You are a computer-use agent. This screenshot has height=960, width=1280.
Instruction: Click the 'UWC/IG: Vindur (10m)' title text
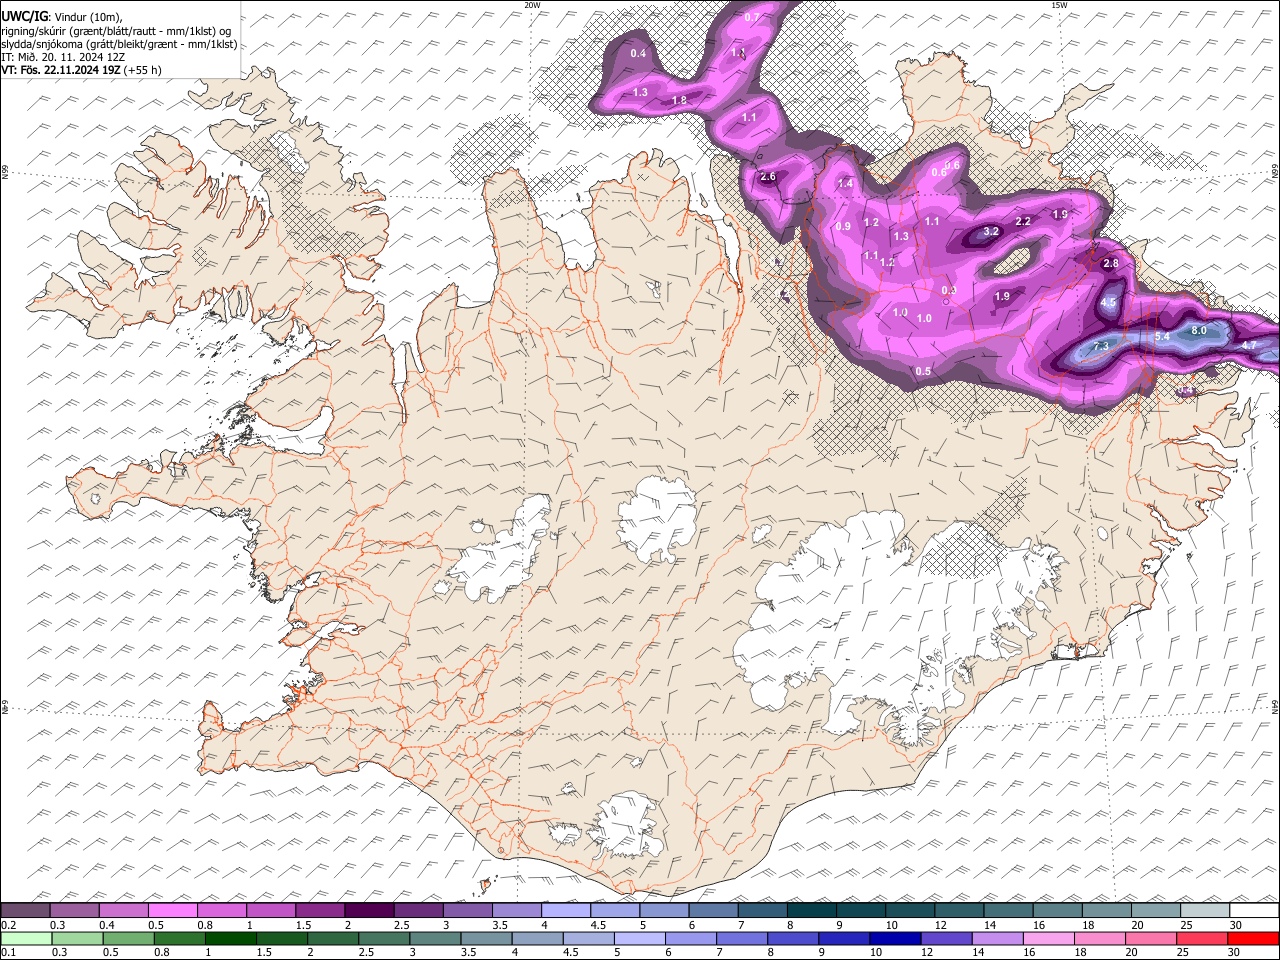62,17
